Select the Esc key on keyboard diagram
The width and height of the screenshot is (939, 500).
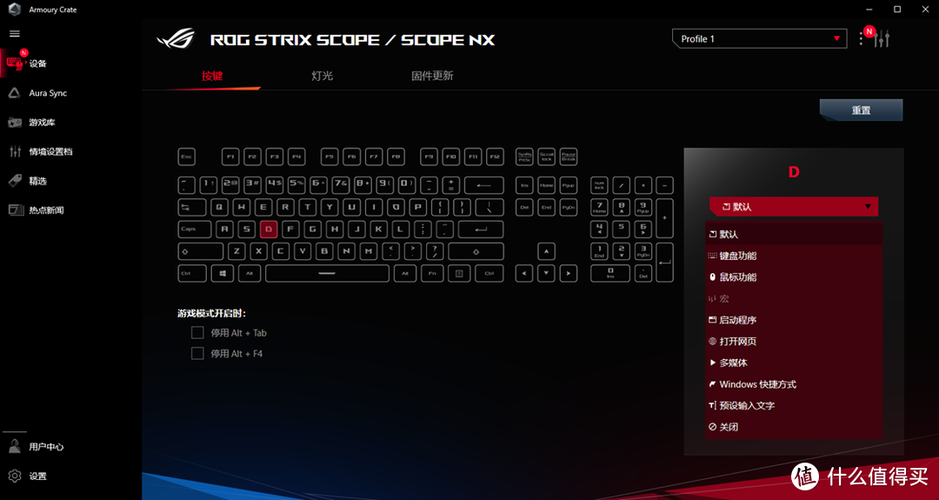click(187, 157)
